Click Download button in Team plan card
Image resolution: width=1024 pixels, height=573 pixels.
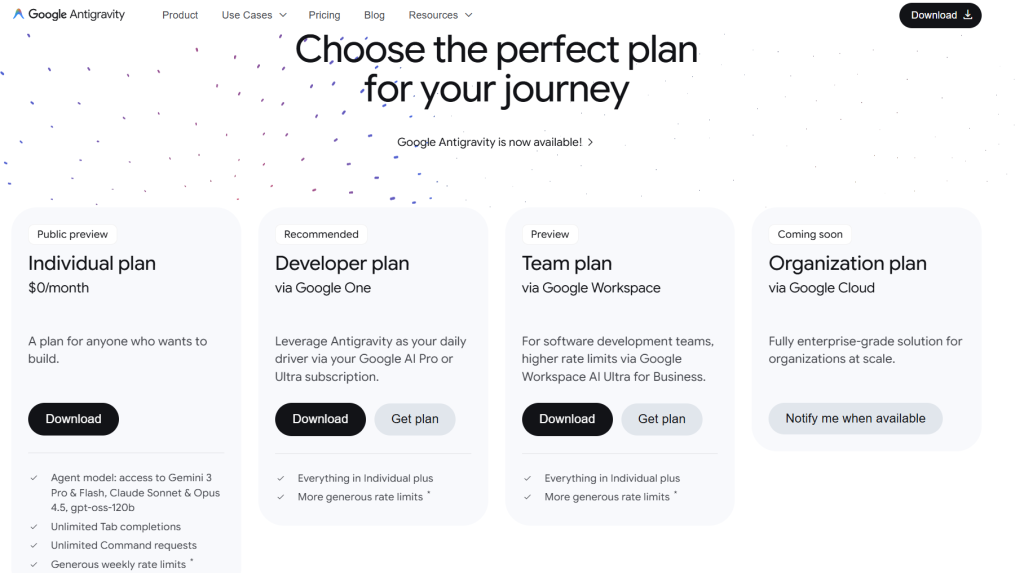(566, 419)
